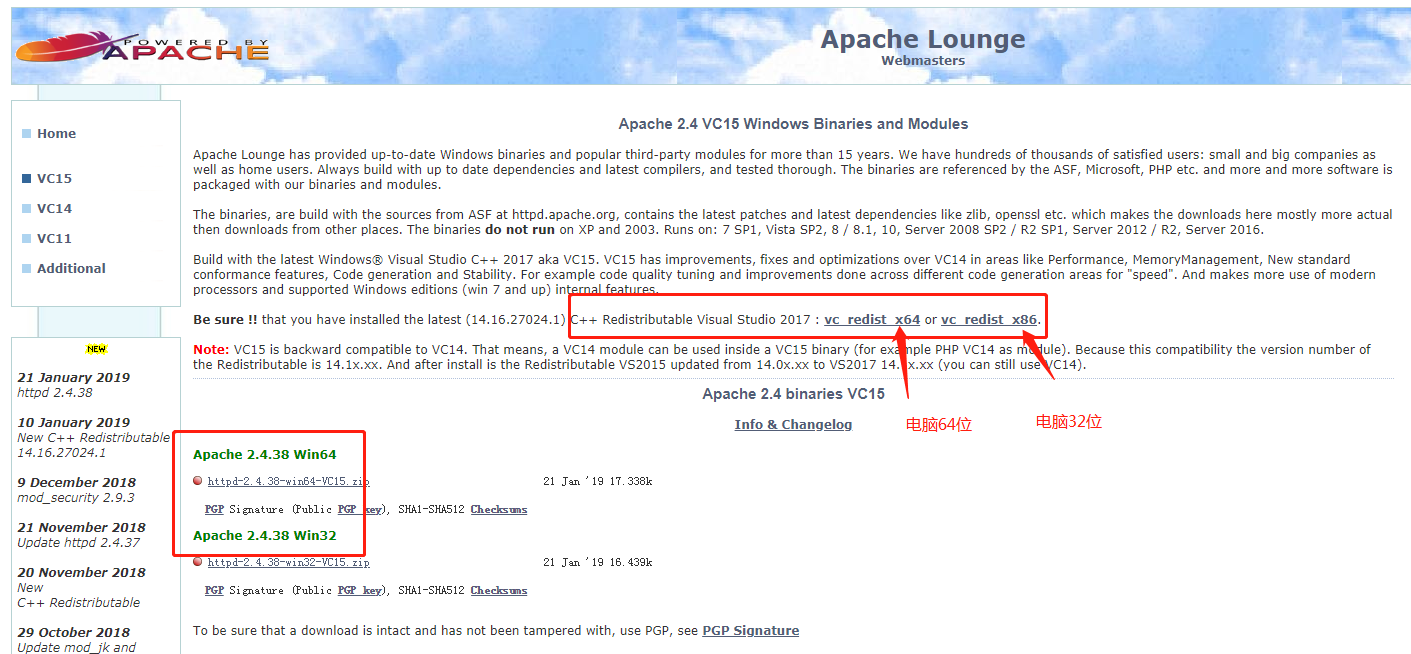Click the Apache 2.4 binaries VC15 subheading
The height and width of the screenshot is (654, 1411).
(793, 394)
